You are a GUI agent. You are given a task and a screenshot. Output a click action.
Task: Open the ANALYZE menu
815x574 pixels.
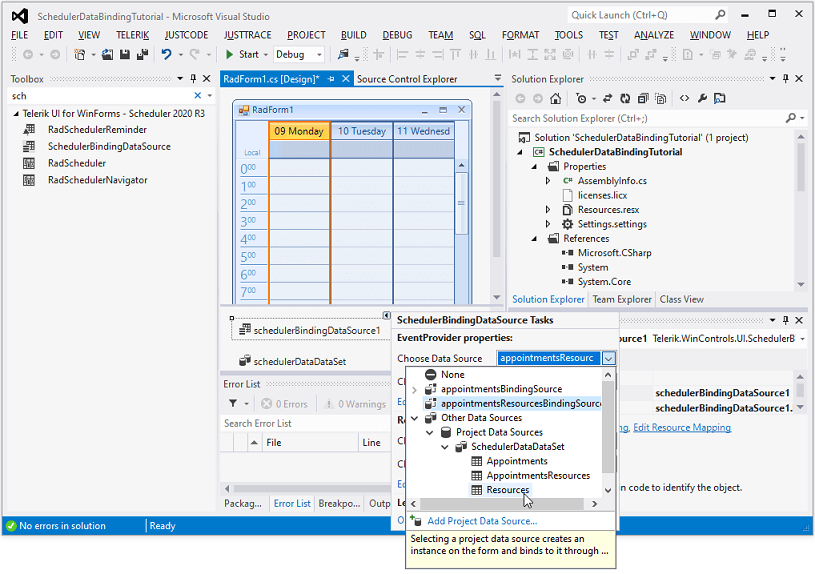pyautogui.click(x=654, y=35)
